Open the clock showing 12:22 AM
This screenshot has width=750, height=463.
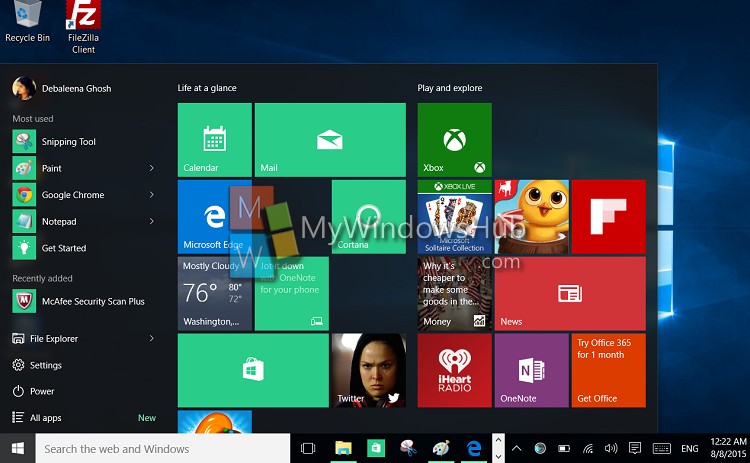click(x=728, y=448)
